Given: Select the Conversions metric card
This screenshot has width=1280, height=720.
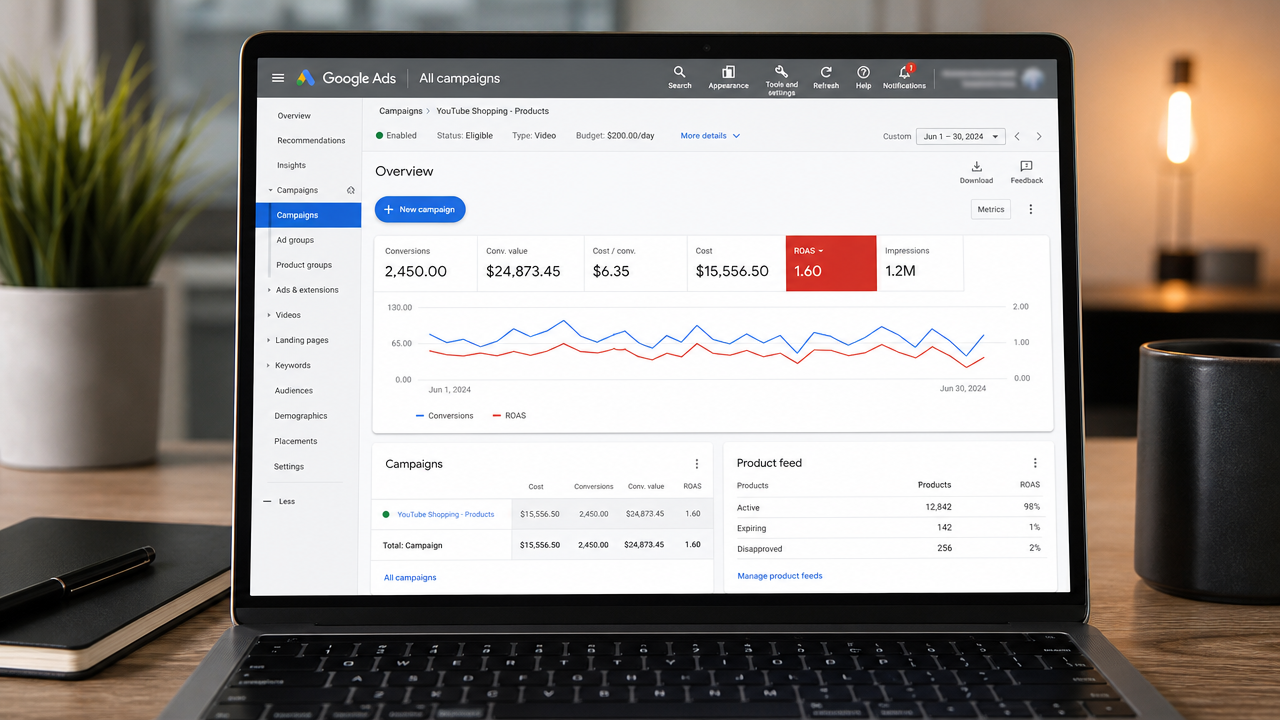Looking at the screenshot, I should point(425,264).
